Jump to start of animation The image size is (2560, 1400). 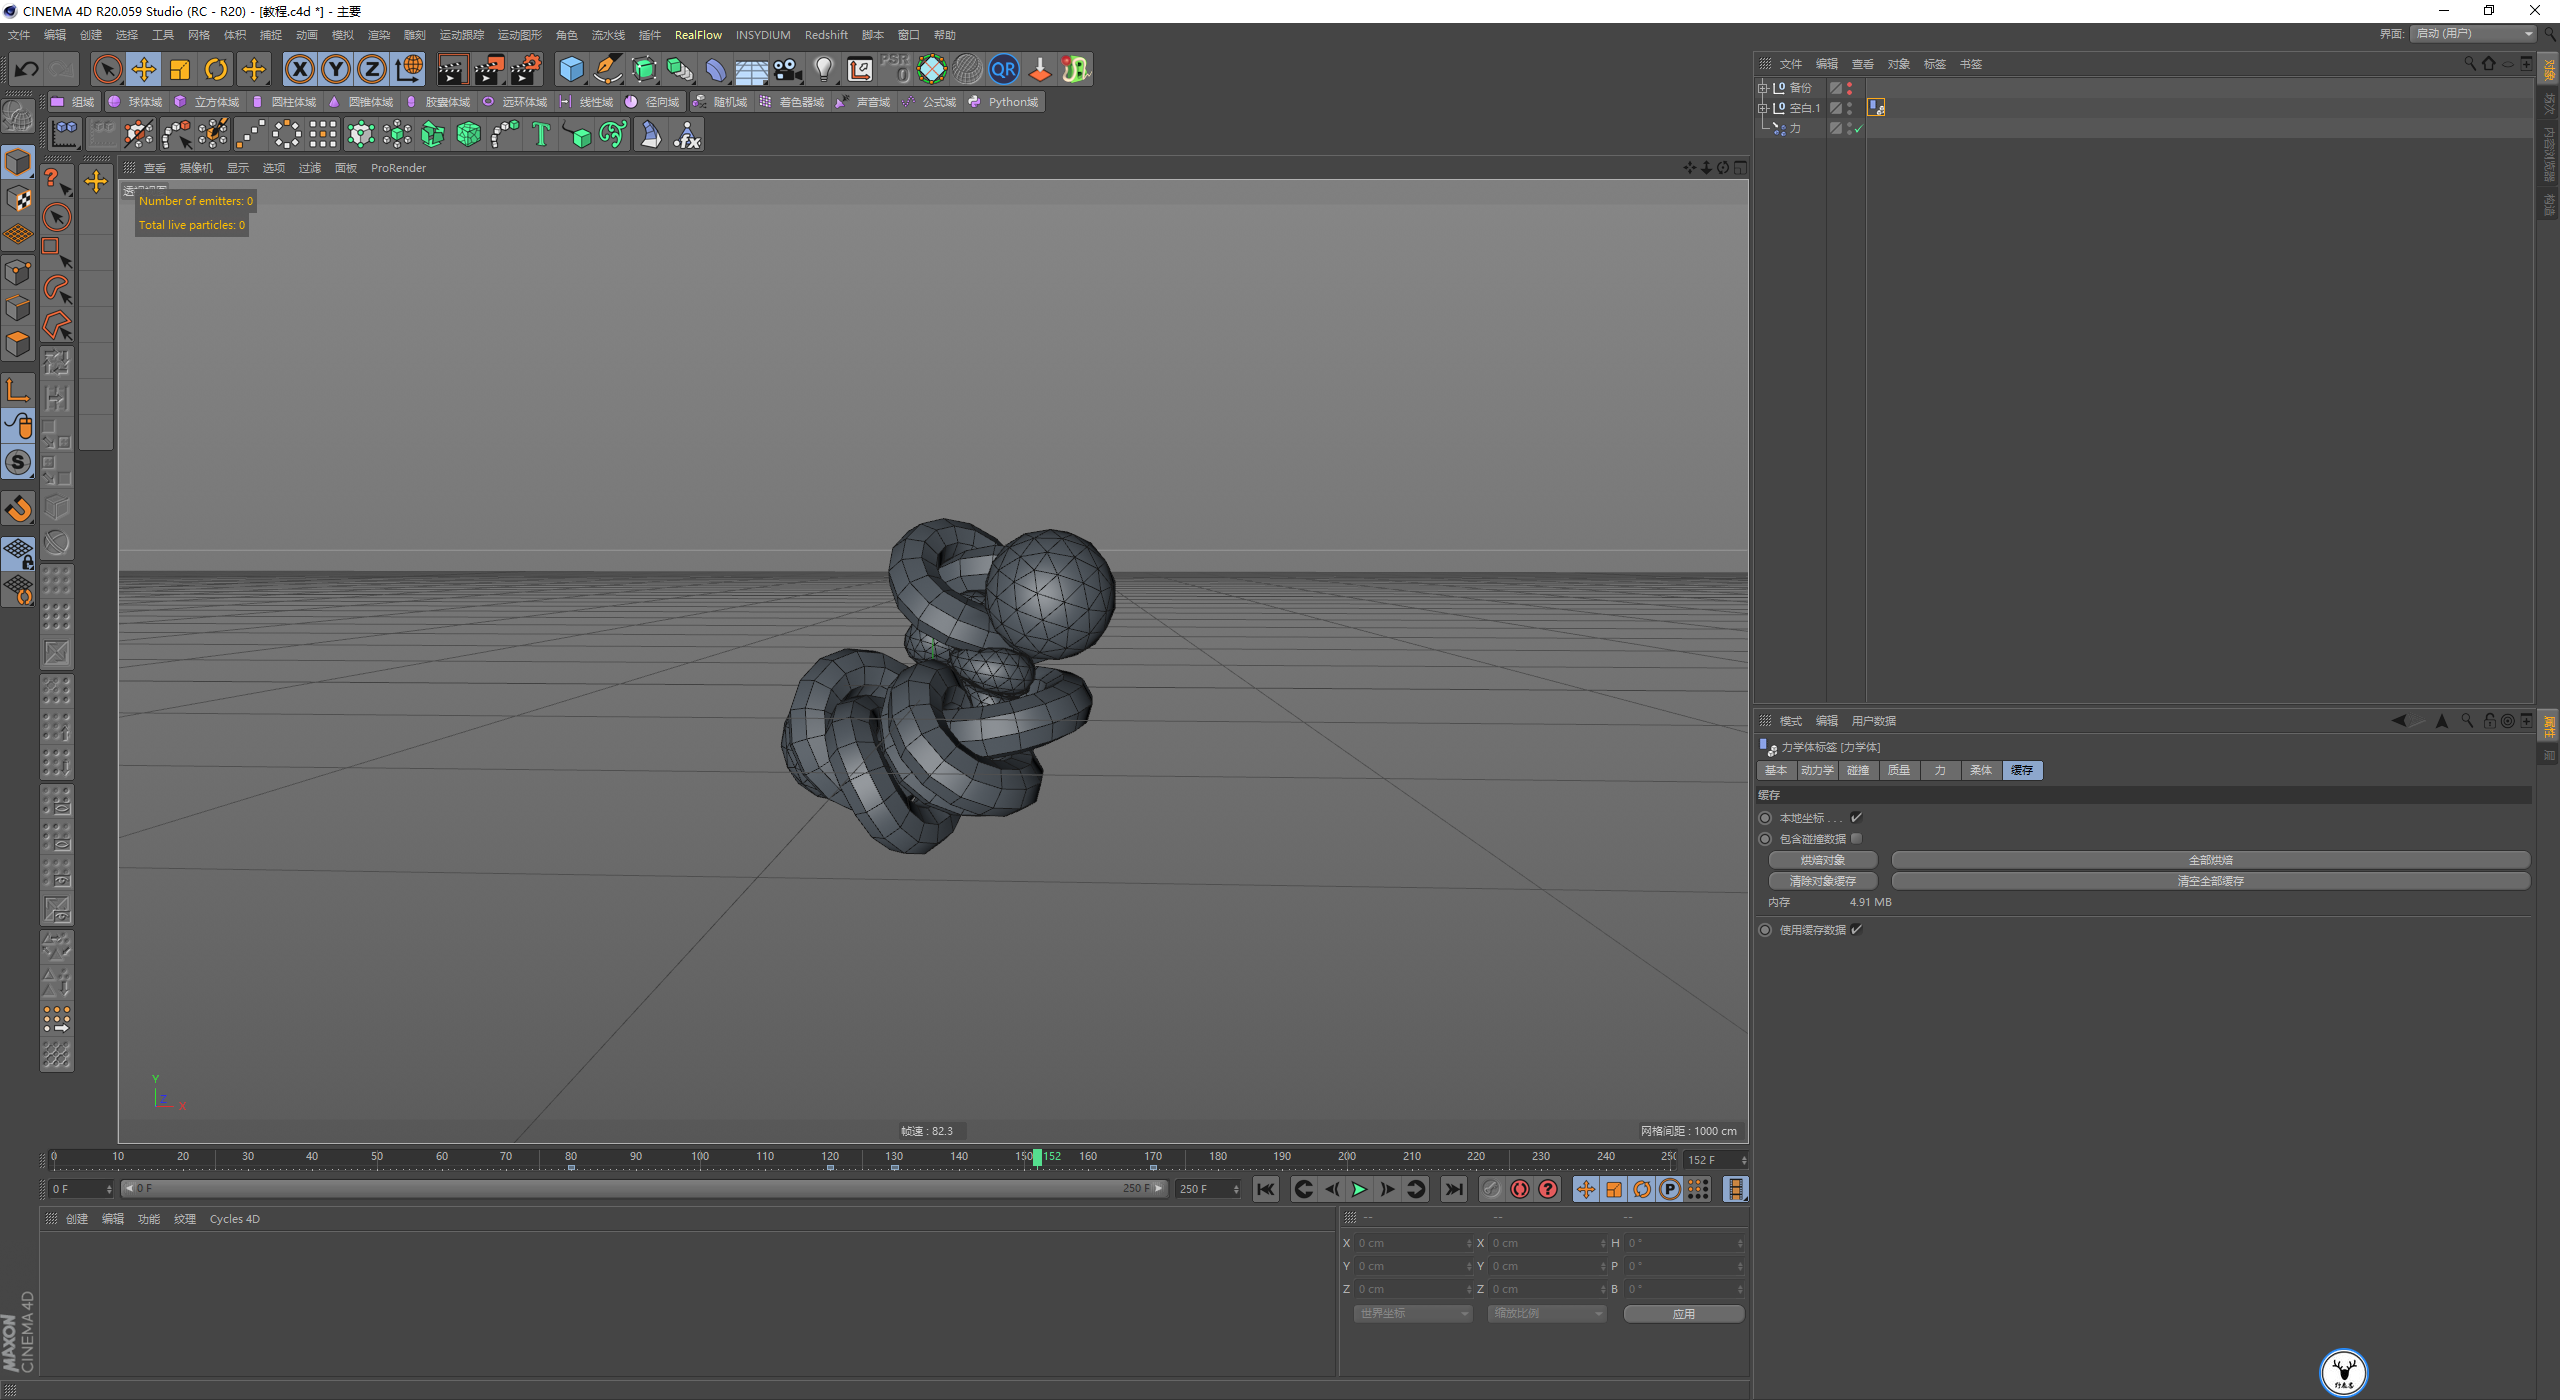pyautogui.click(x=1266, y=1189)
